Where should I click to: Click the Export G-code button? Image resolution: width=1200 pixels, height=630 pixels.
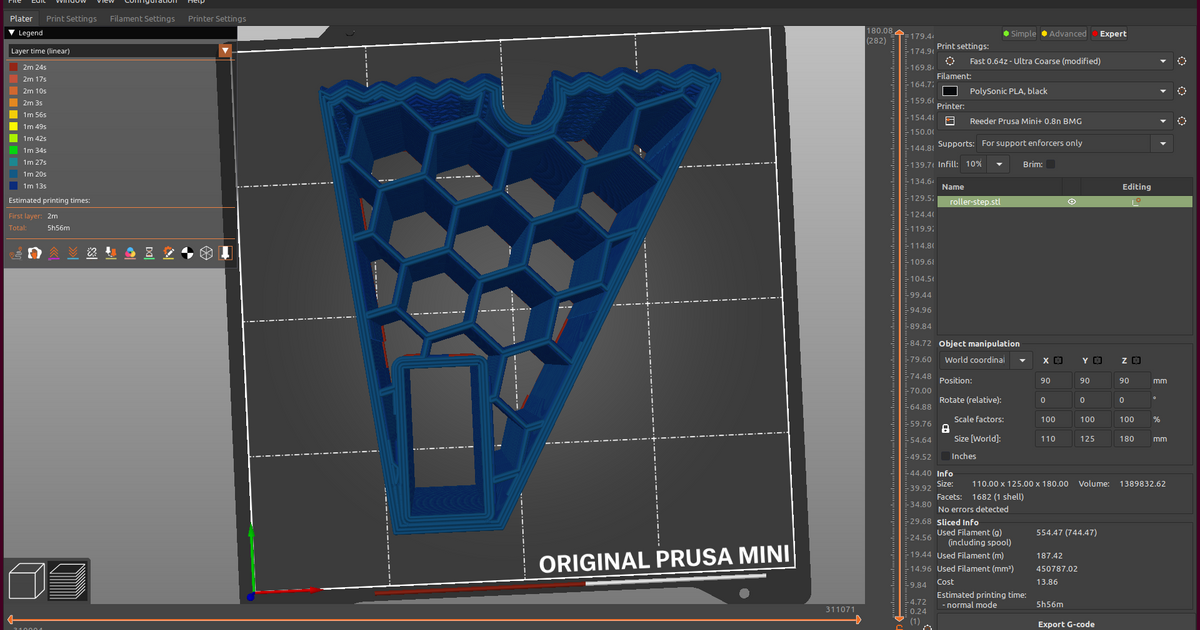(x=1064, y=624)
